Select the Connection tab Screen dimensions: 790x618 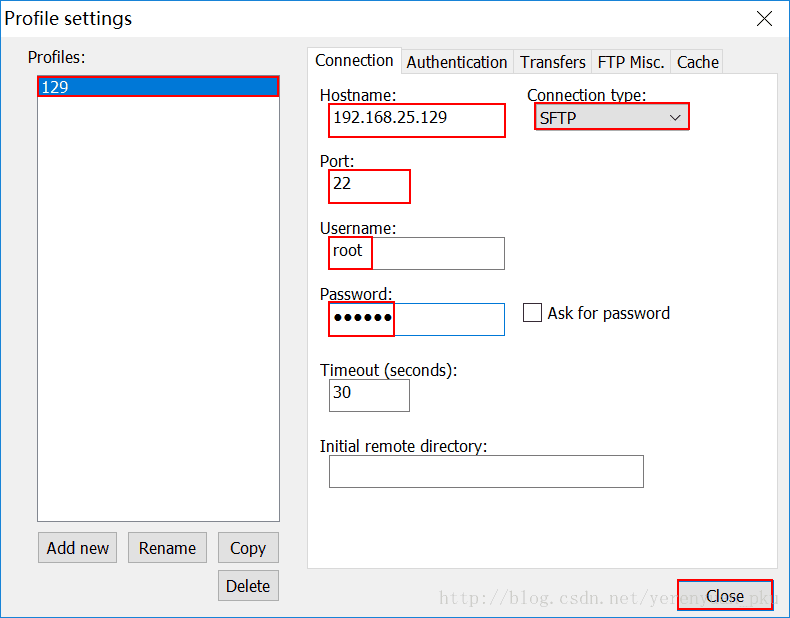354,61
